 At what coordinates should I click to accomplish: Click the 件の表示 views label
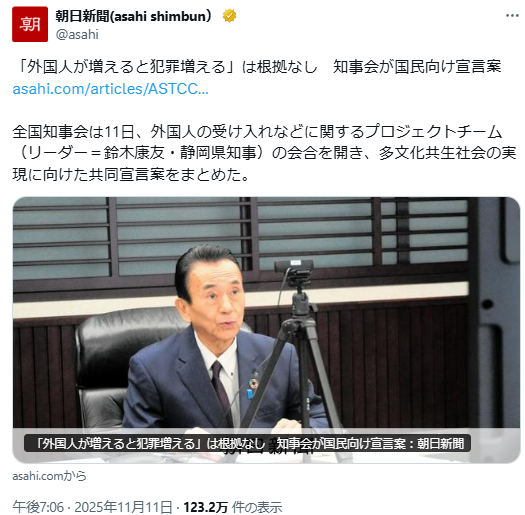click(257, 507)
